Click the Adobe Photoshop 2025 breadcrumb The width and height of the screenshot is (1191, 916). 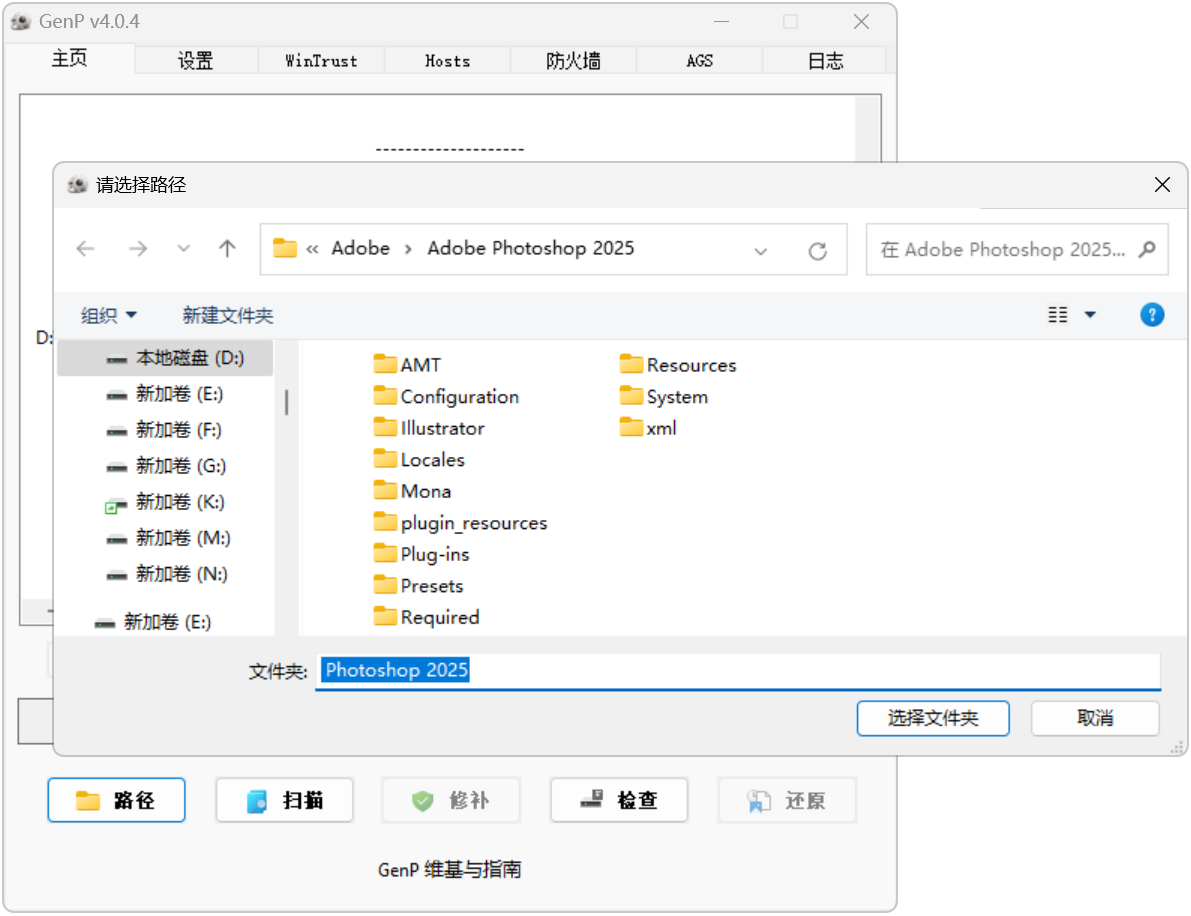coord(530,248)
